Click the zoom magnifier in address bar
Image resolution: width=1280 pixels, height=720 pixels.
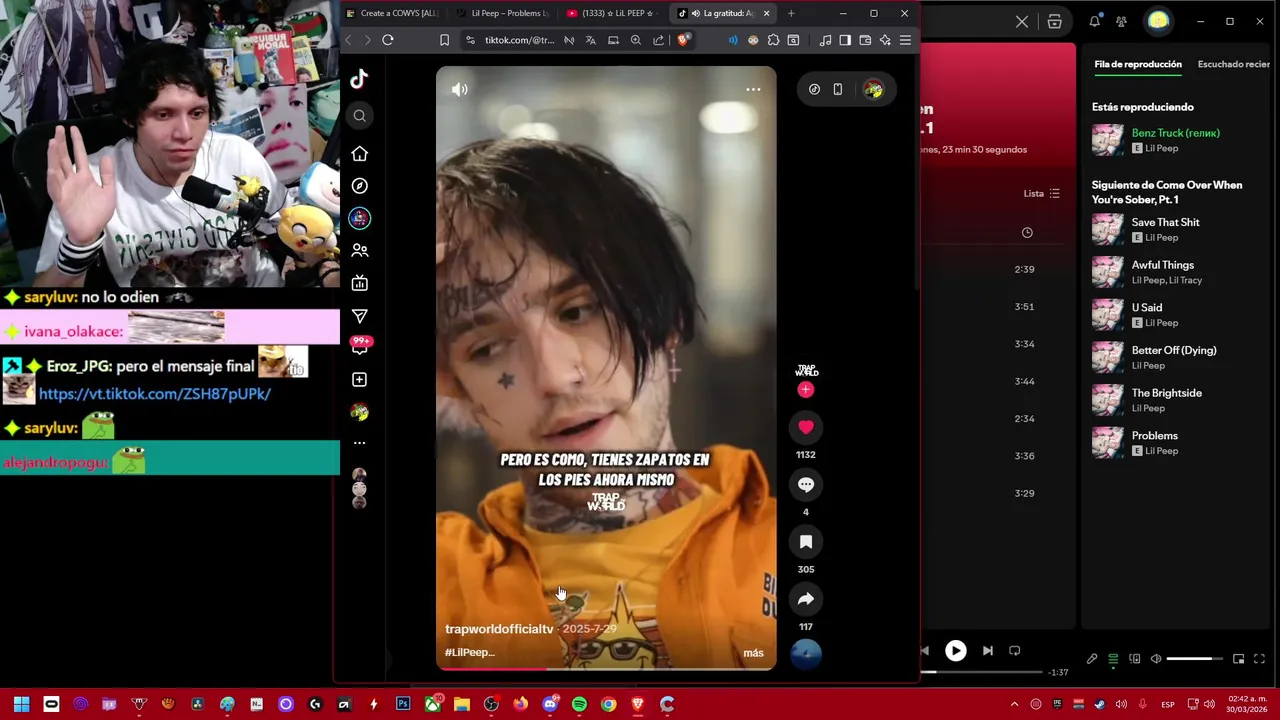(x=636, y=40)
